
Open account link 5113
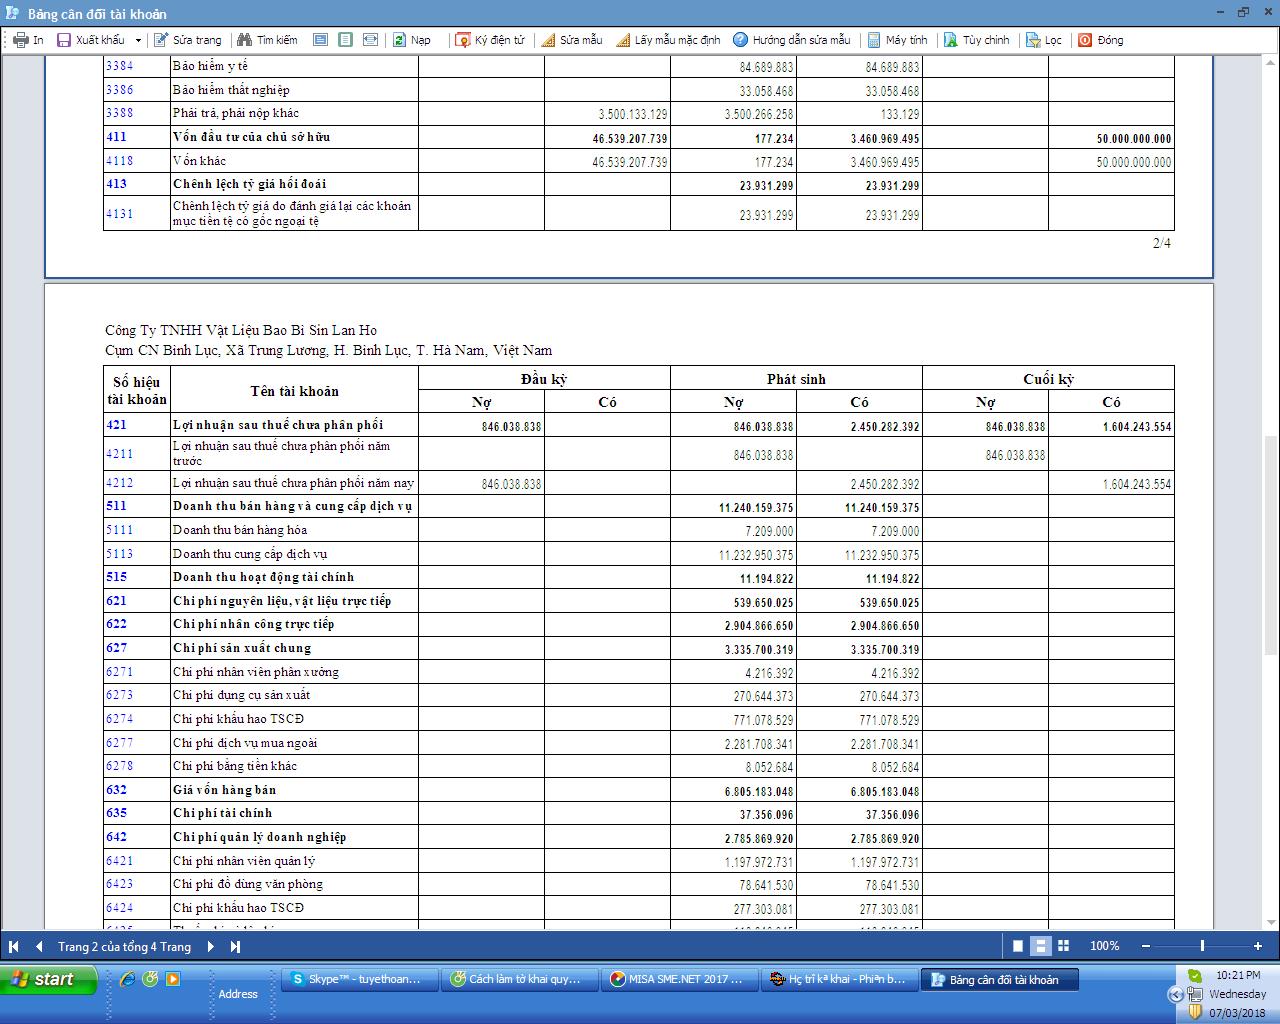tap(119, 554)
